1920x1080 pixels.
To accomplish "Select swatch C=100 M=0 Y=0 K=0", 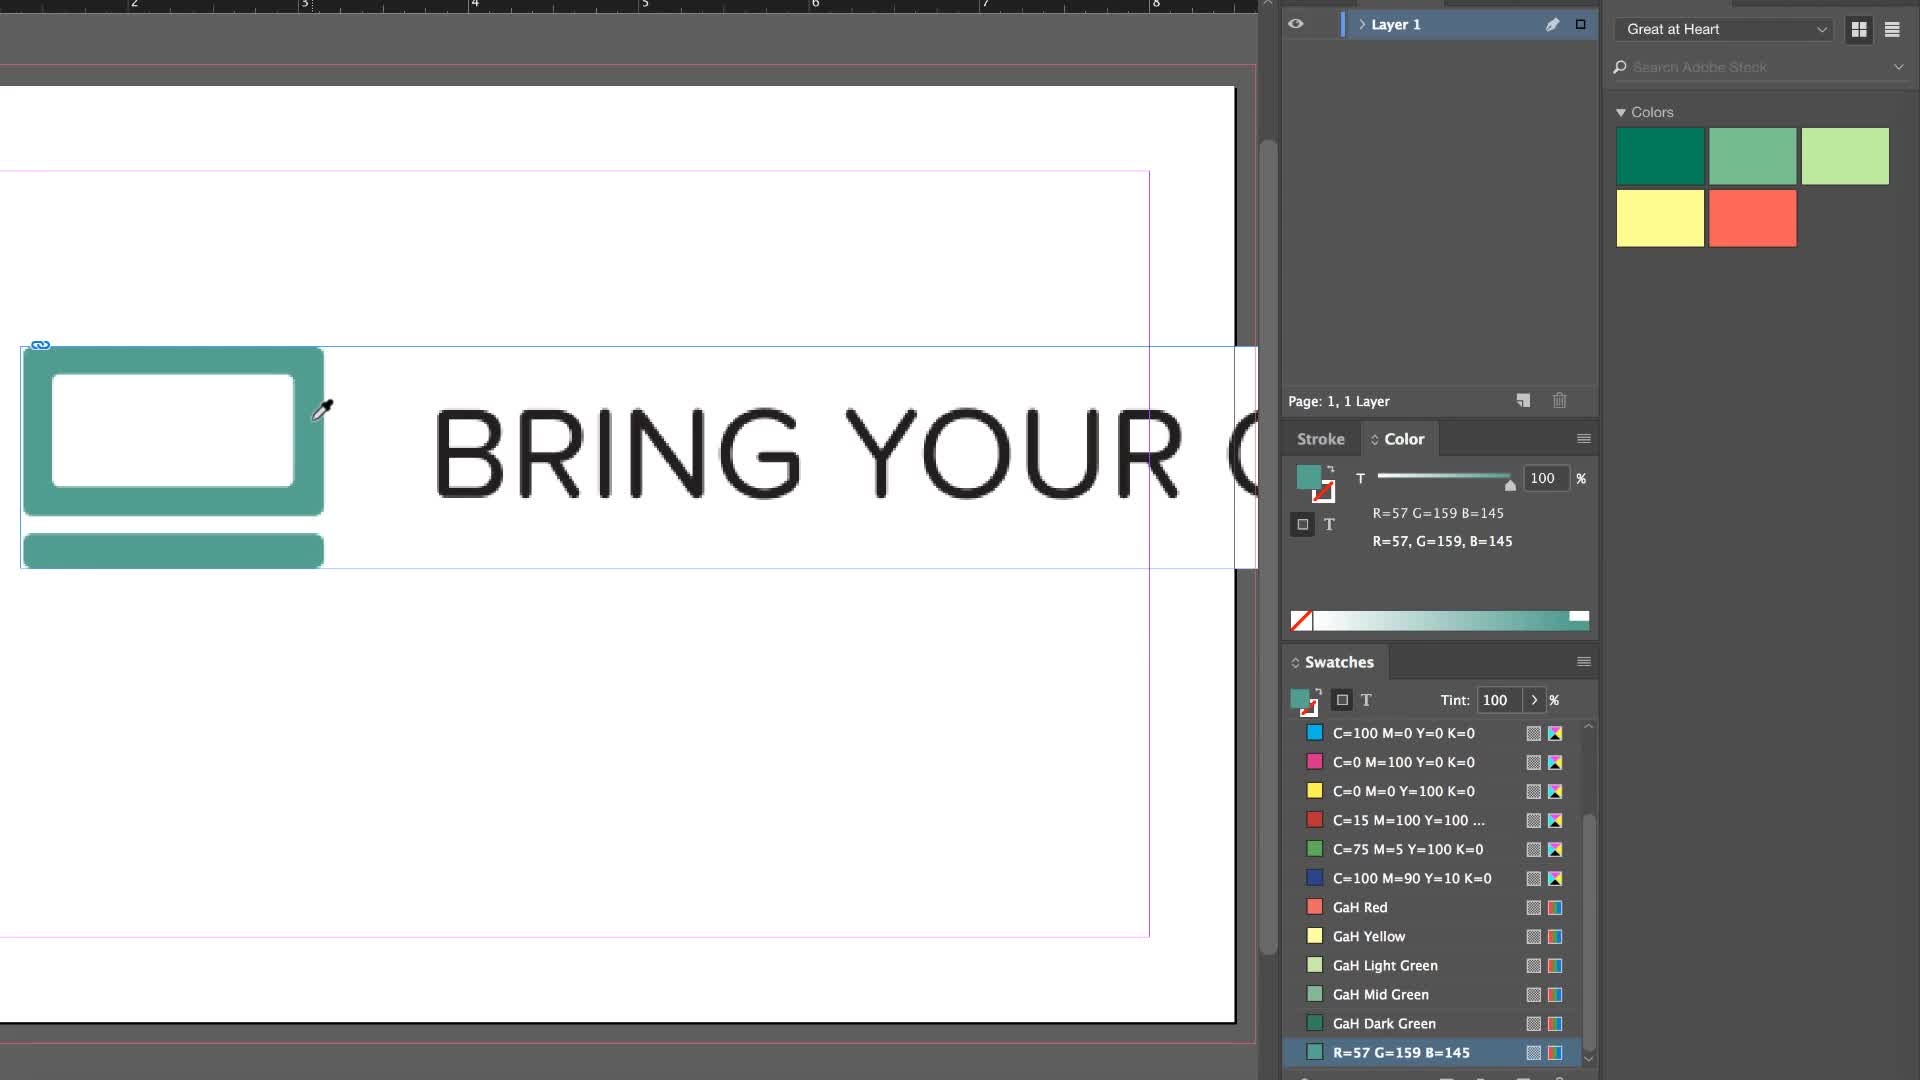I will point(1432,733).
